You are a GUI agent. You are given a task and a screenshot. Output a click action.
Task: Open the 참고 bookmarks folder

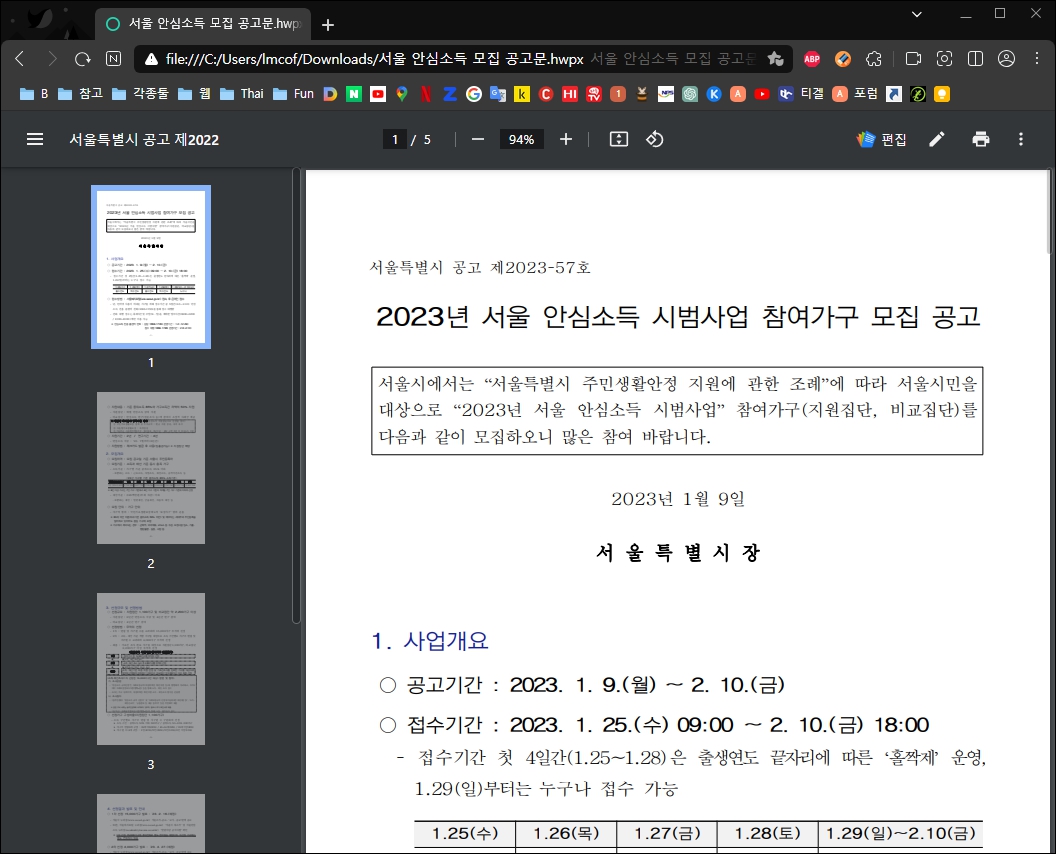81,94
